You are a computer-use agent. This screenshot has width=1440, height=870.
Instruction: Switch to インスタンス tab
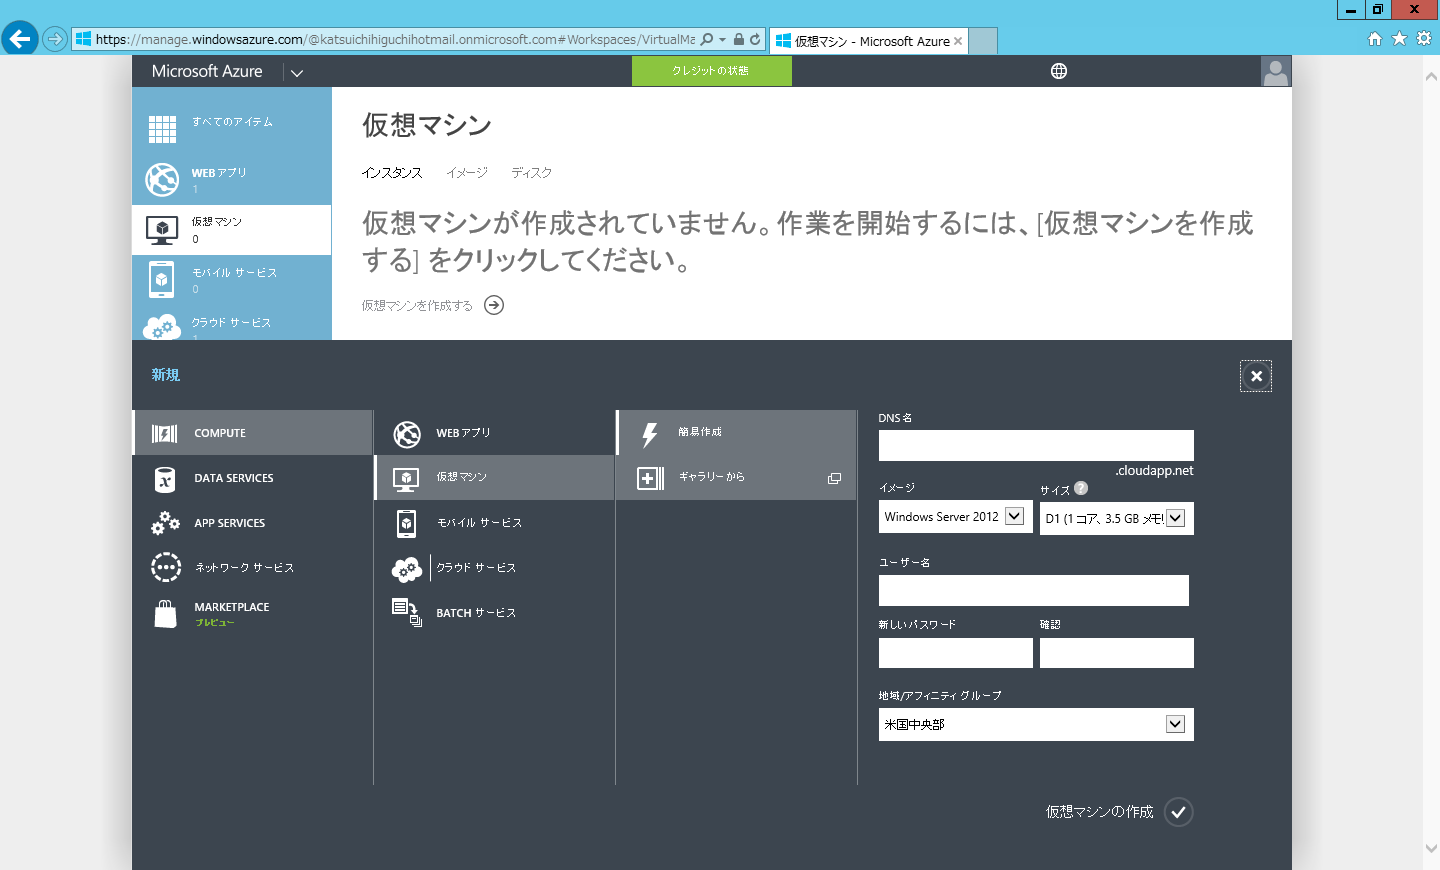coord(392,173)
